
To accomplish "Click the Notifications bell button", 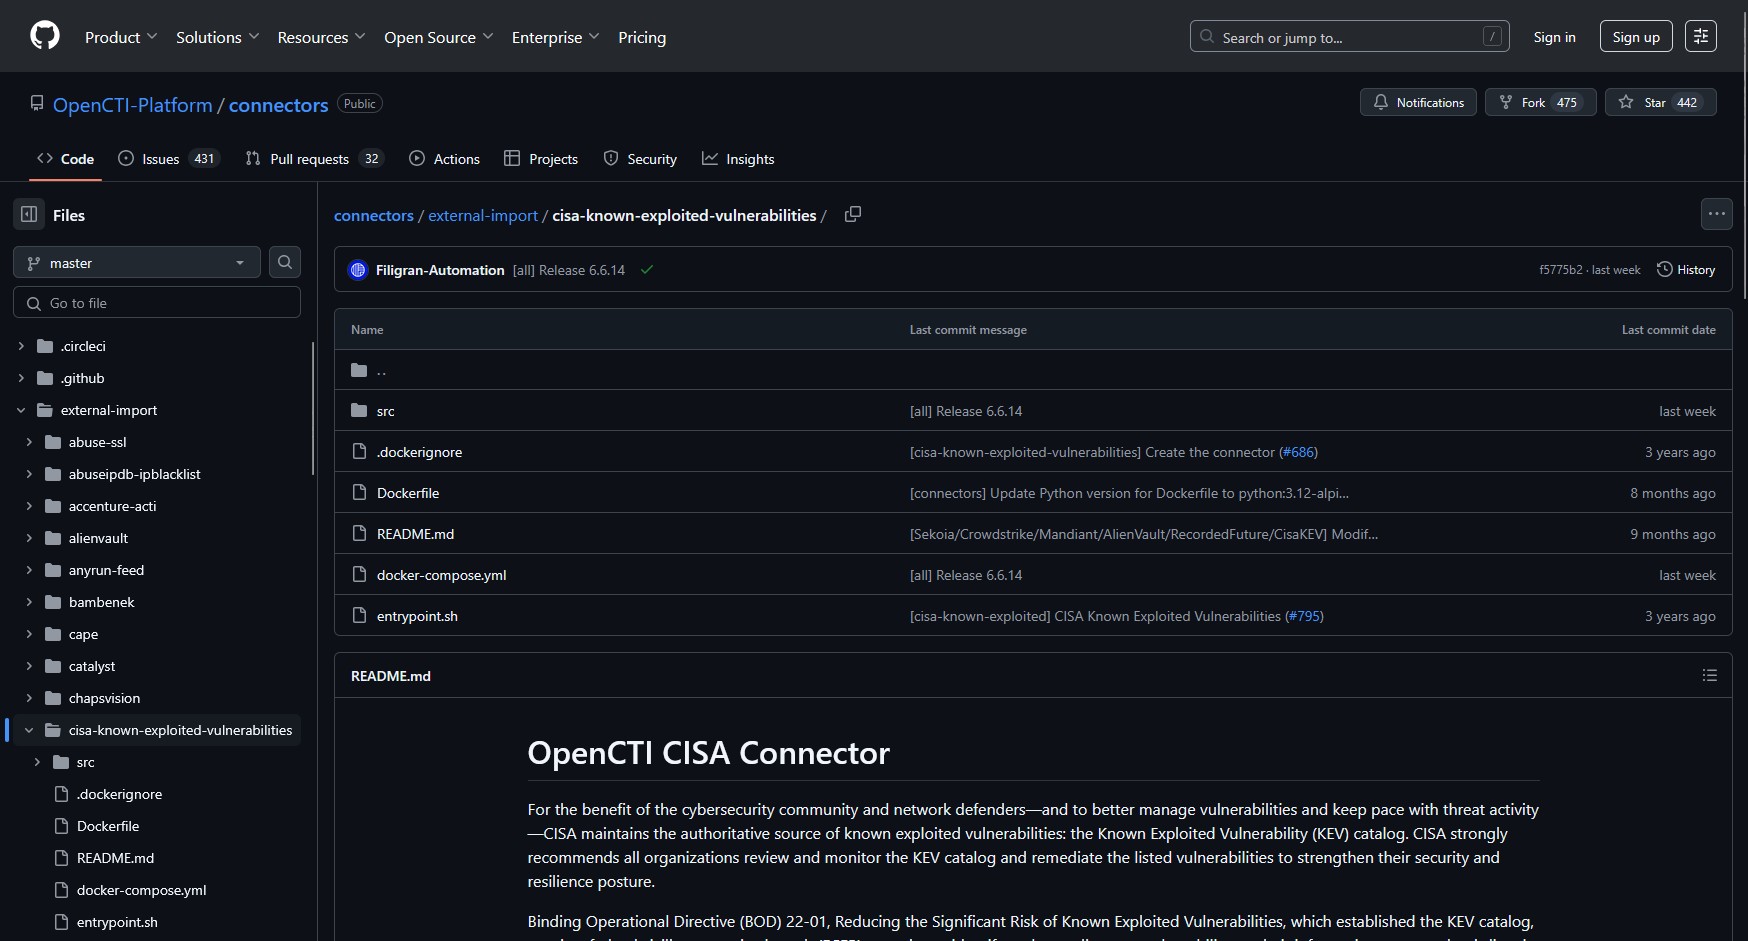I will (x=1418, y=102).
